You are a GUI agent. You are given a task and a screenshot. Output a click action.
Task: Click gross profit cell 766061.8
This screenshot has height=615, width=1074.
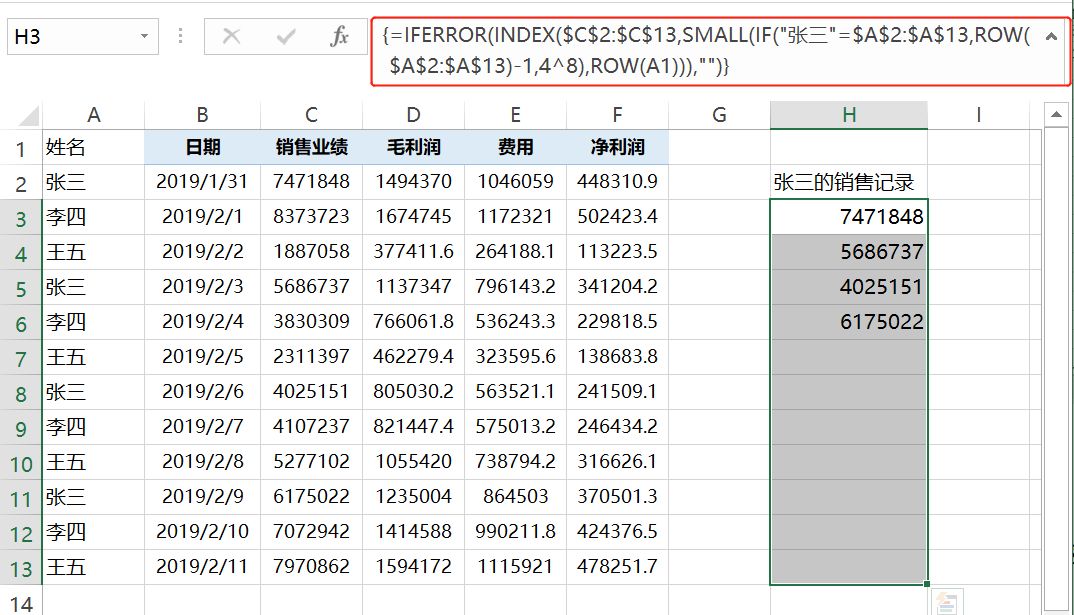[414, 322]
